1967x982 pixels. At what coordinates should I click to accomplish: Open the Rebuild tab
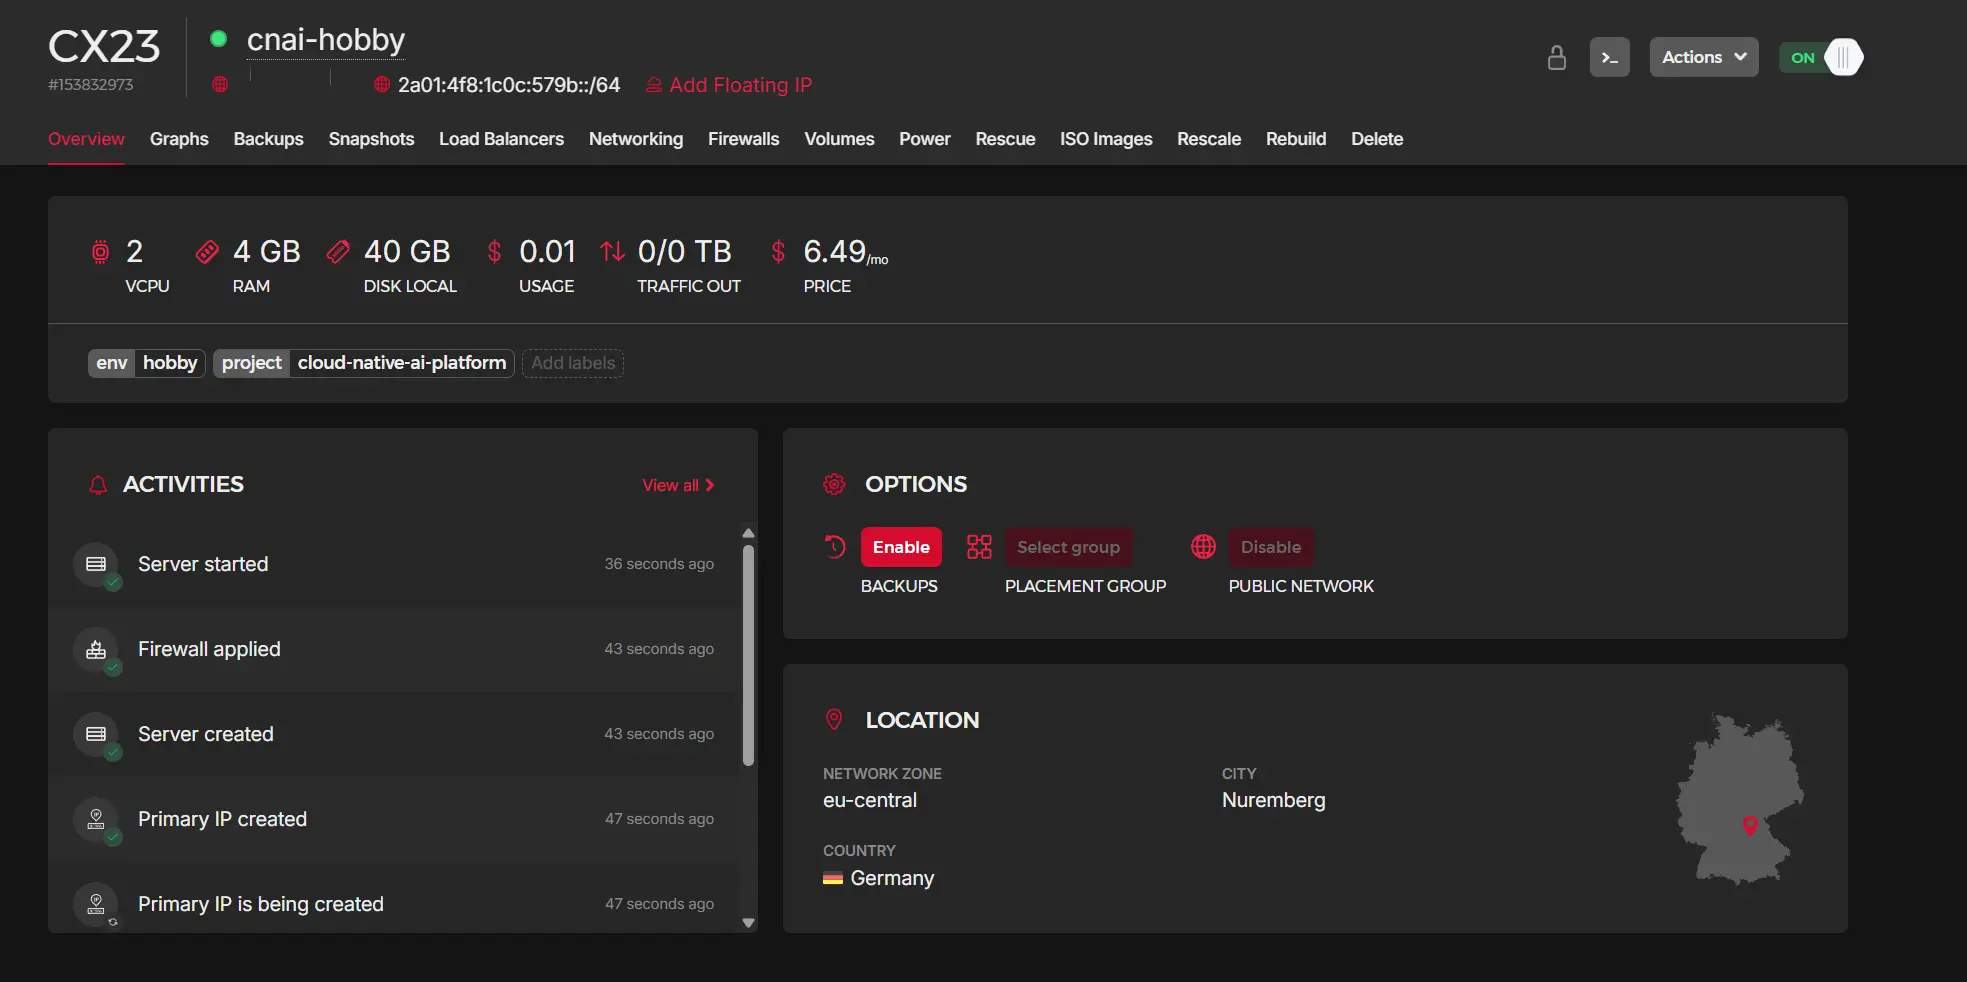click(1296, 139)
